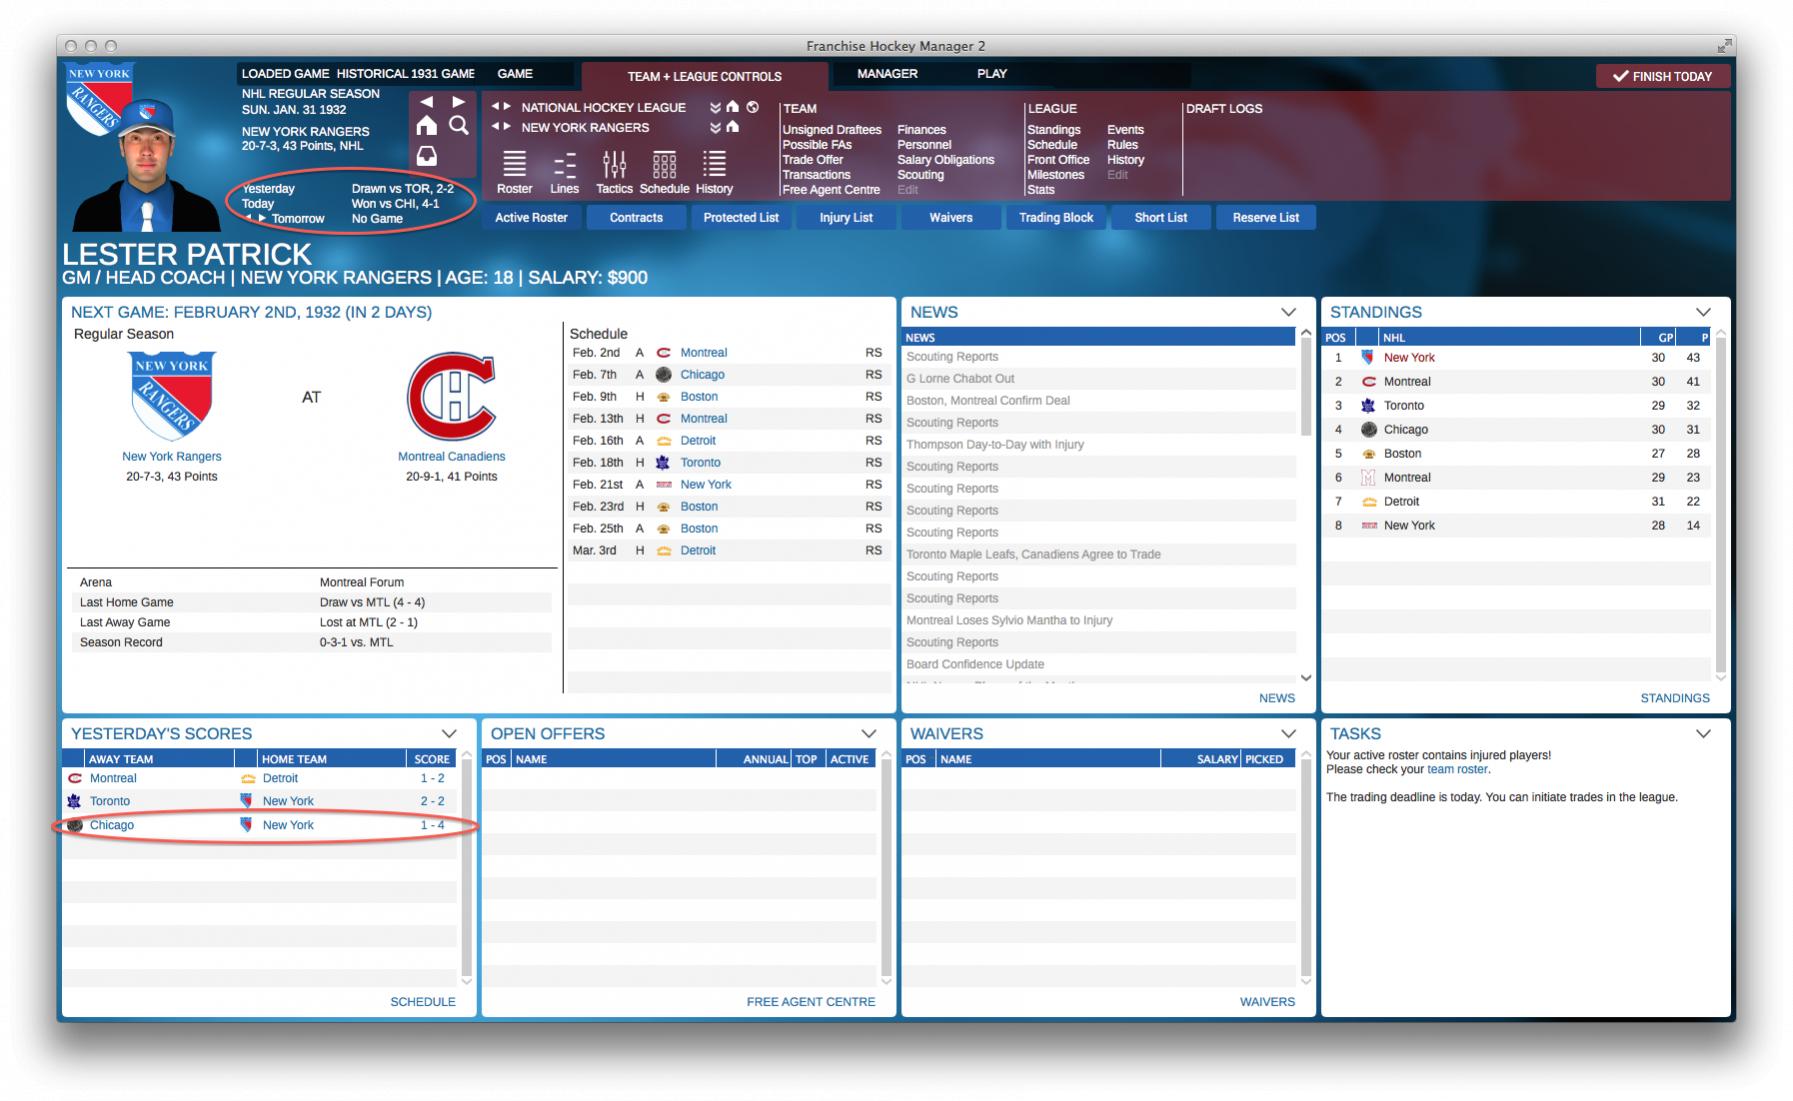
Task: Select next league arrow beside National Hockey League
Action: tap(507, 107)
